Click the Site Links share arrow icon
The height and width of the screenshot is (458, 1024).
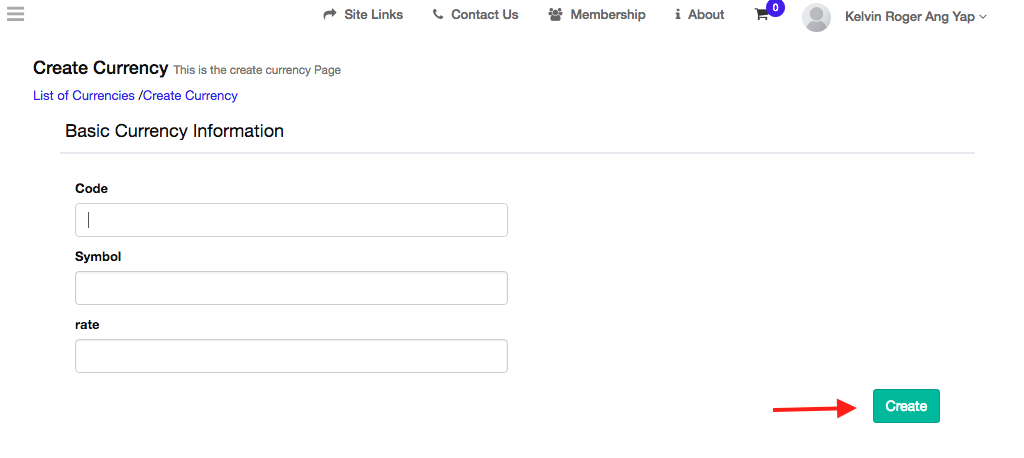[330, 15]
